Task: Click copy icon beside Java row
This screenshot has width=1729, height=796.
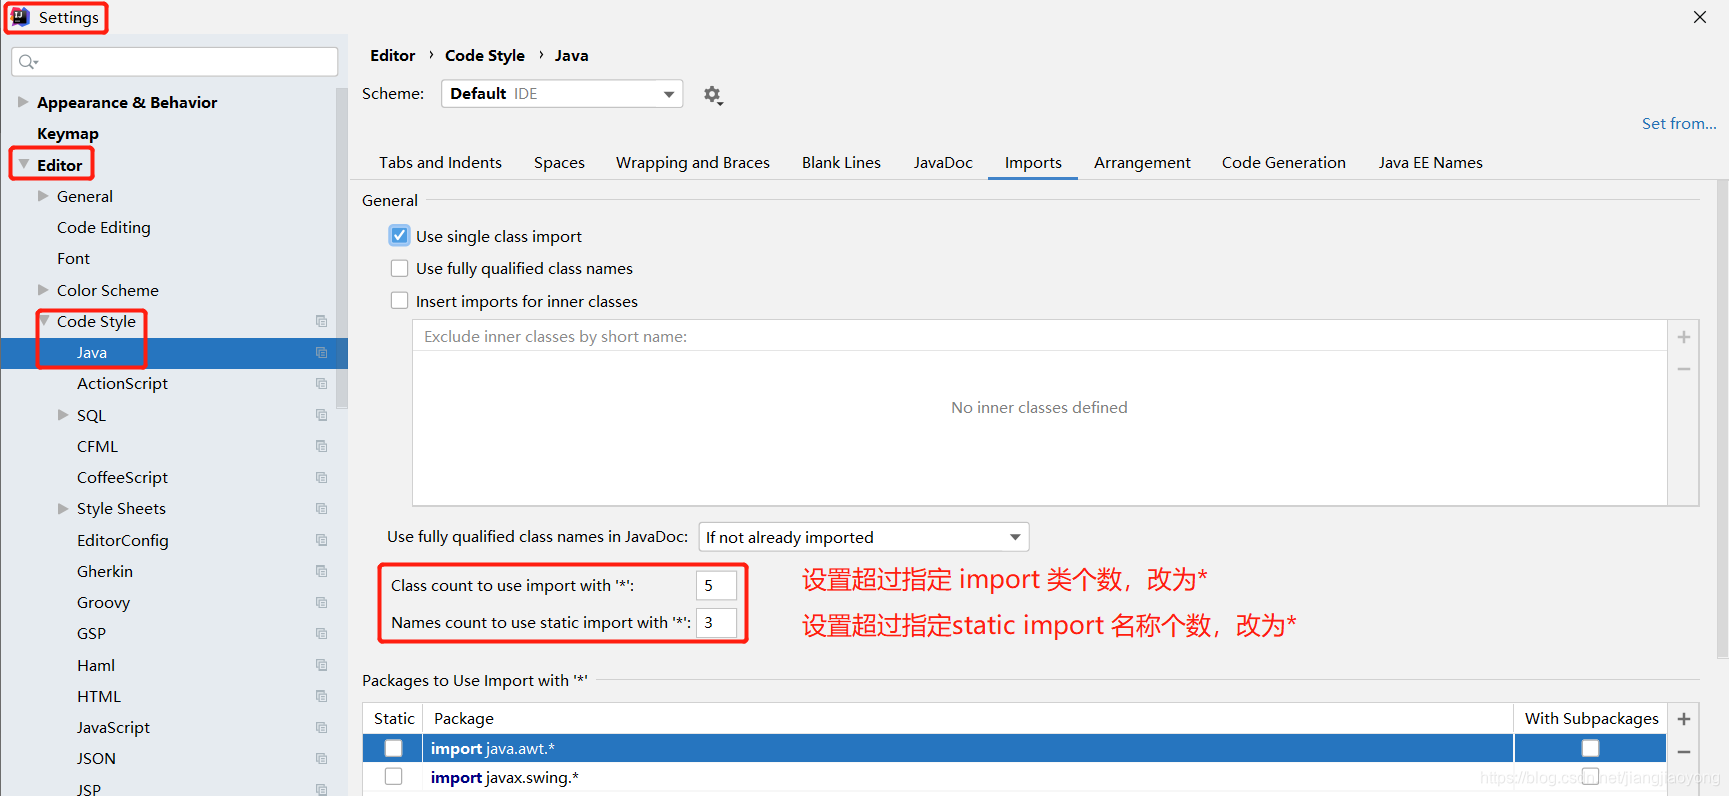Action: [321, 352]
